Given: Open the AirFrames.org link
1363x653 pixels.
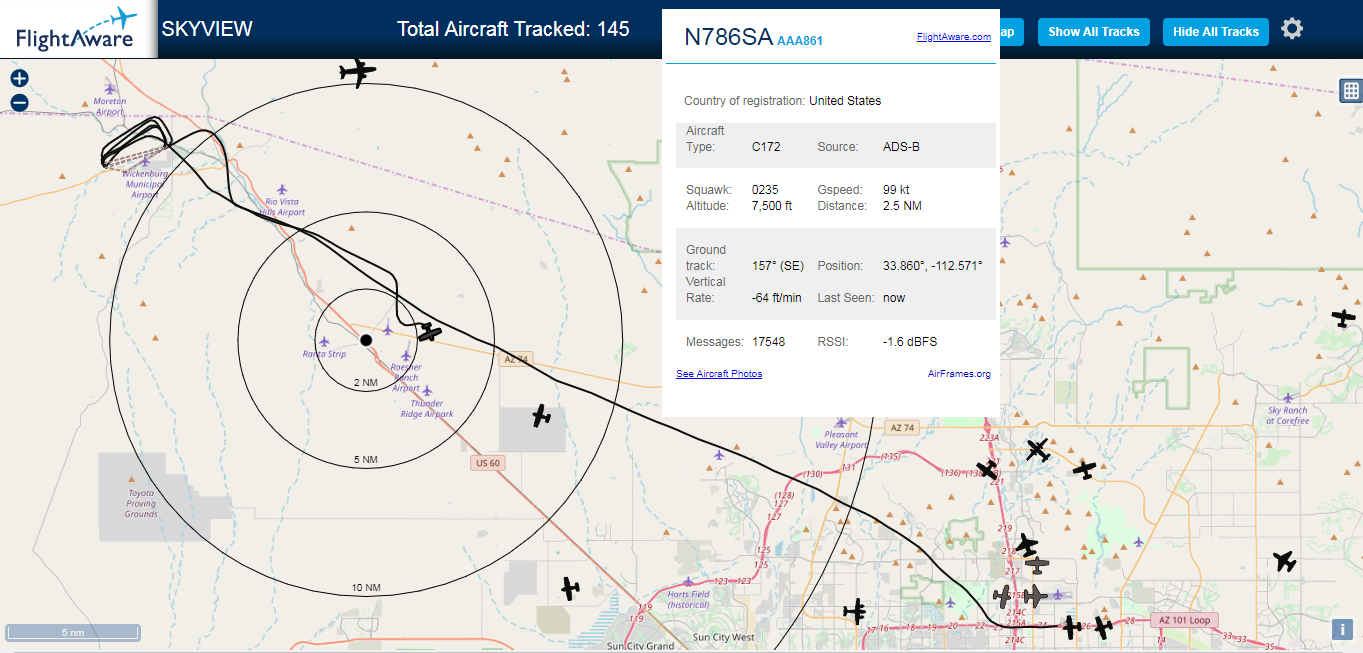Looking at the screenshot, I should tap(959, 374).
